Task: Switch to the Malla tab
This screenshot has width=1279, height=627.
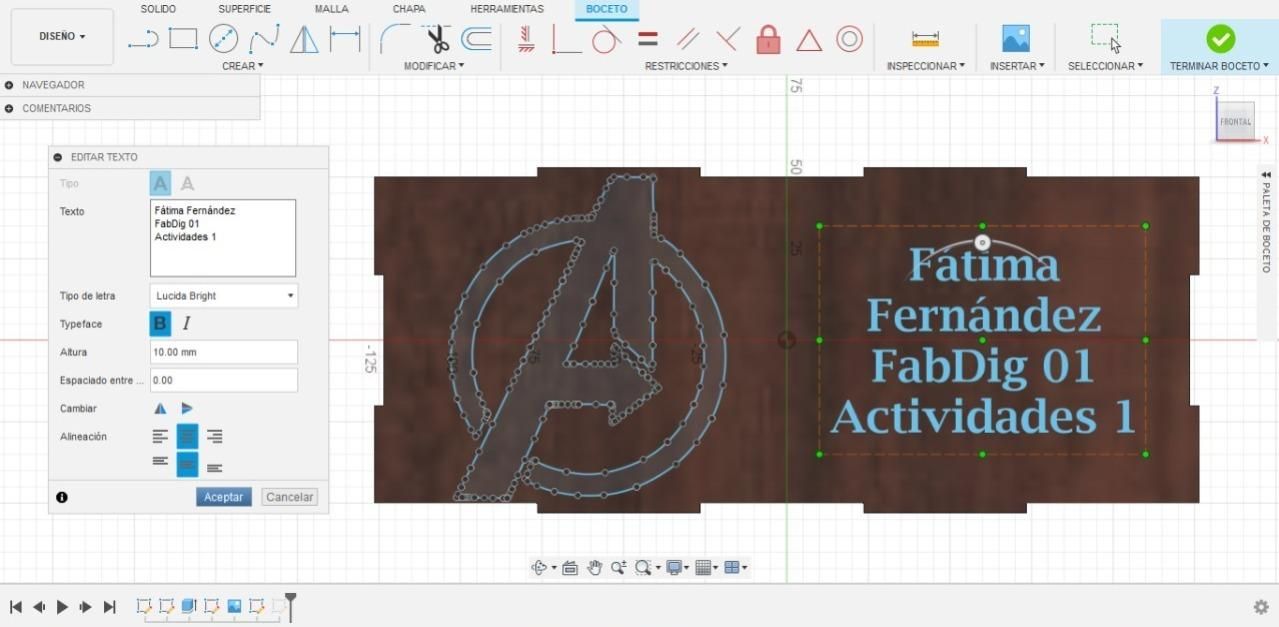Action: (x=331, y=9)
